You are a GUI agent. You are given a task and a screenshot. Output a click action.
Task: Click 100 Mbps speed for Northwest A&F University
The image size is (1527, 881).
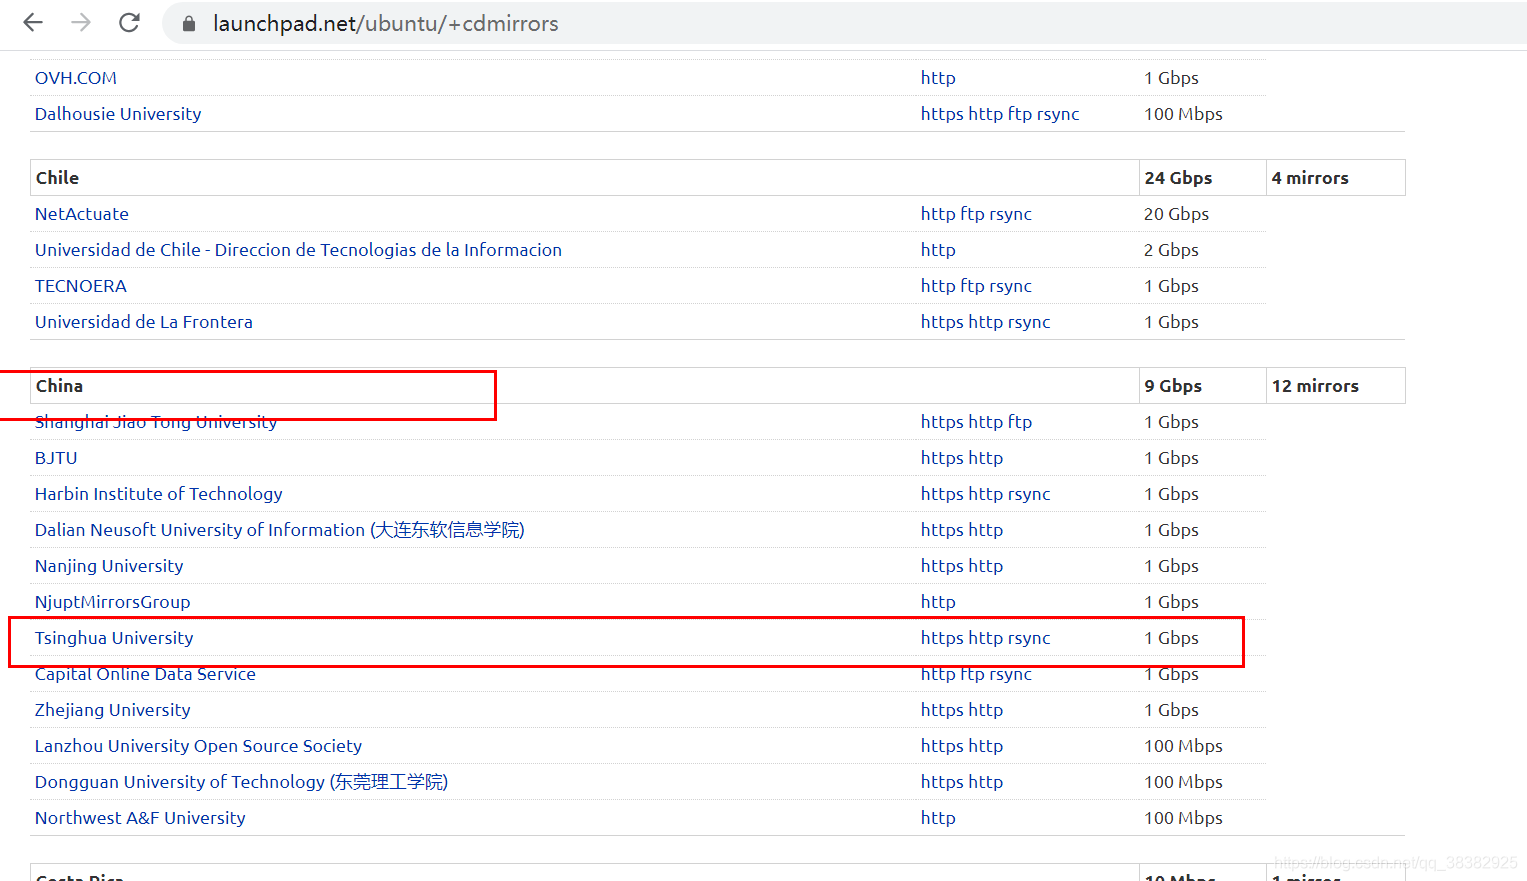click(x=1184, y=818)
